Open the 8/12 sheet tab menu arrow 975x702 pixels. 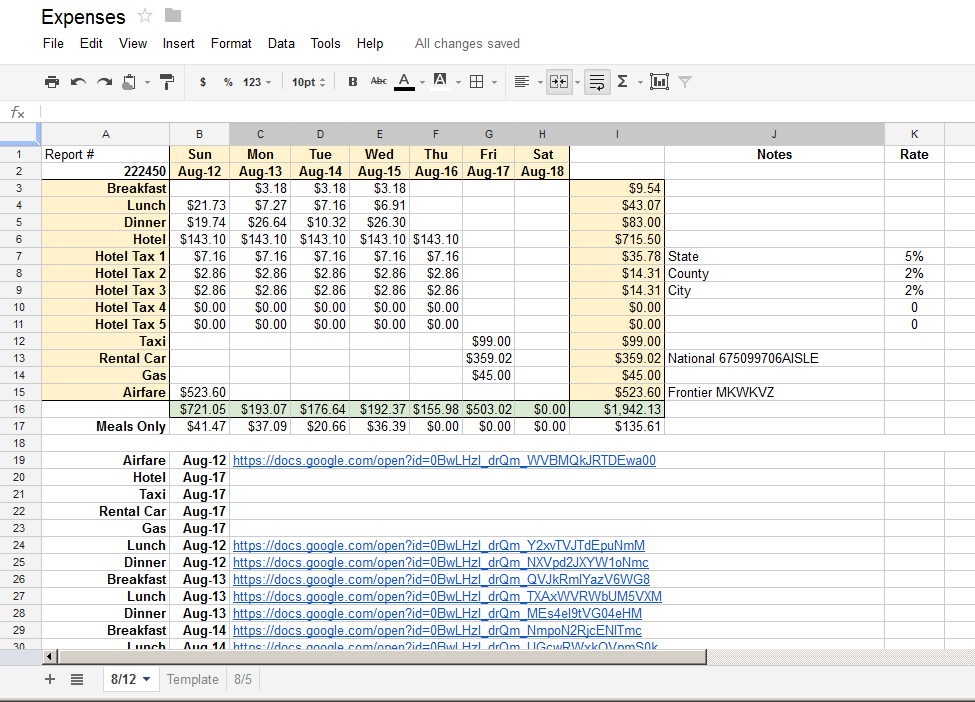coord(148,679)
